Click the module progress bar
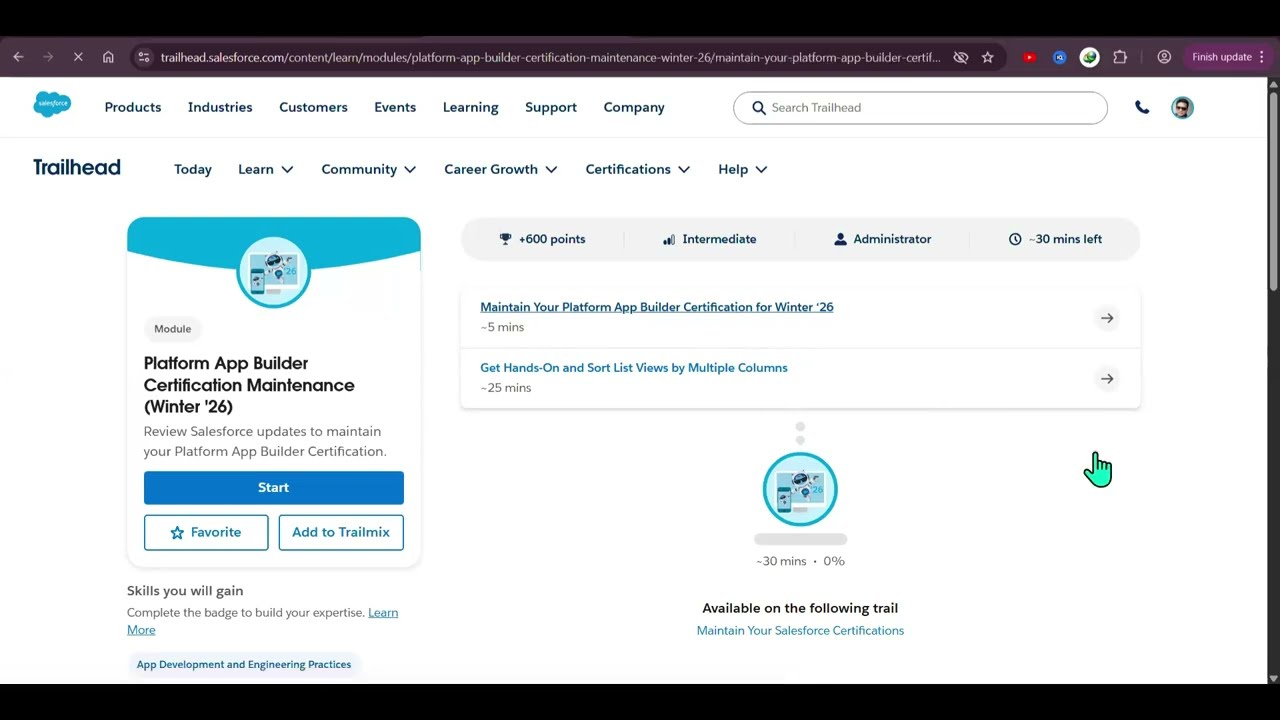 pyautogui.click(x=800, y=539)
